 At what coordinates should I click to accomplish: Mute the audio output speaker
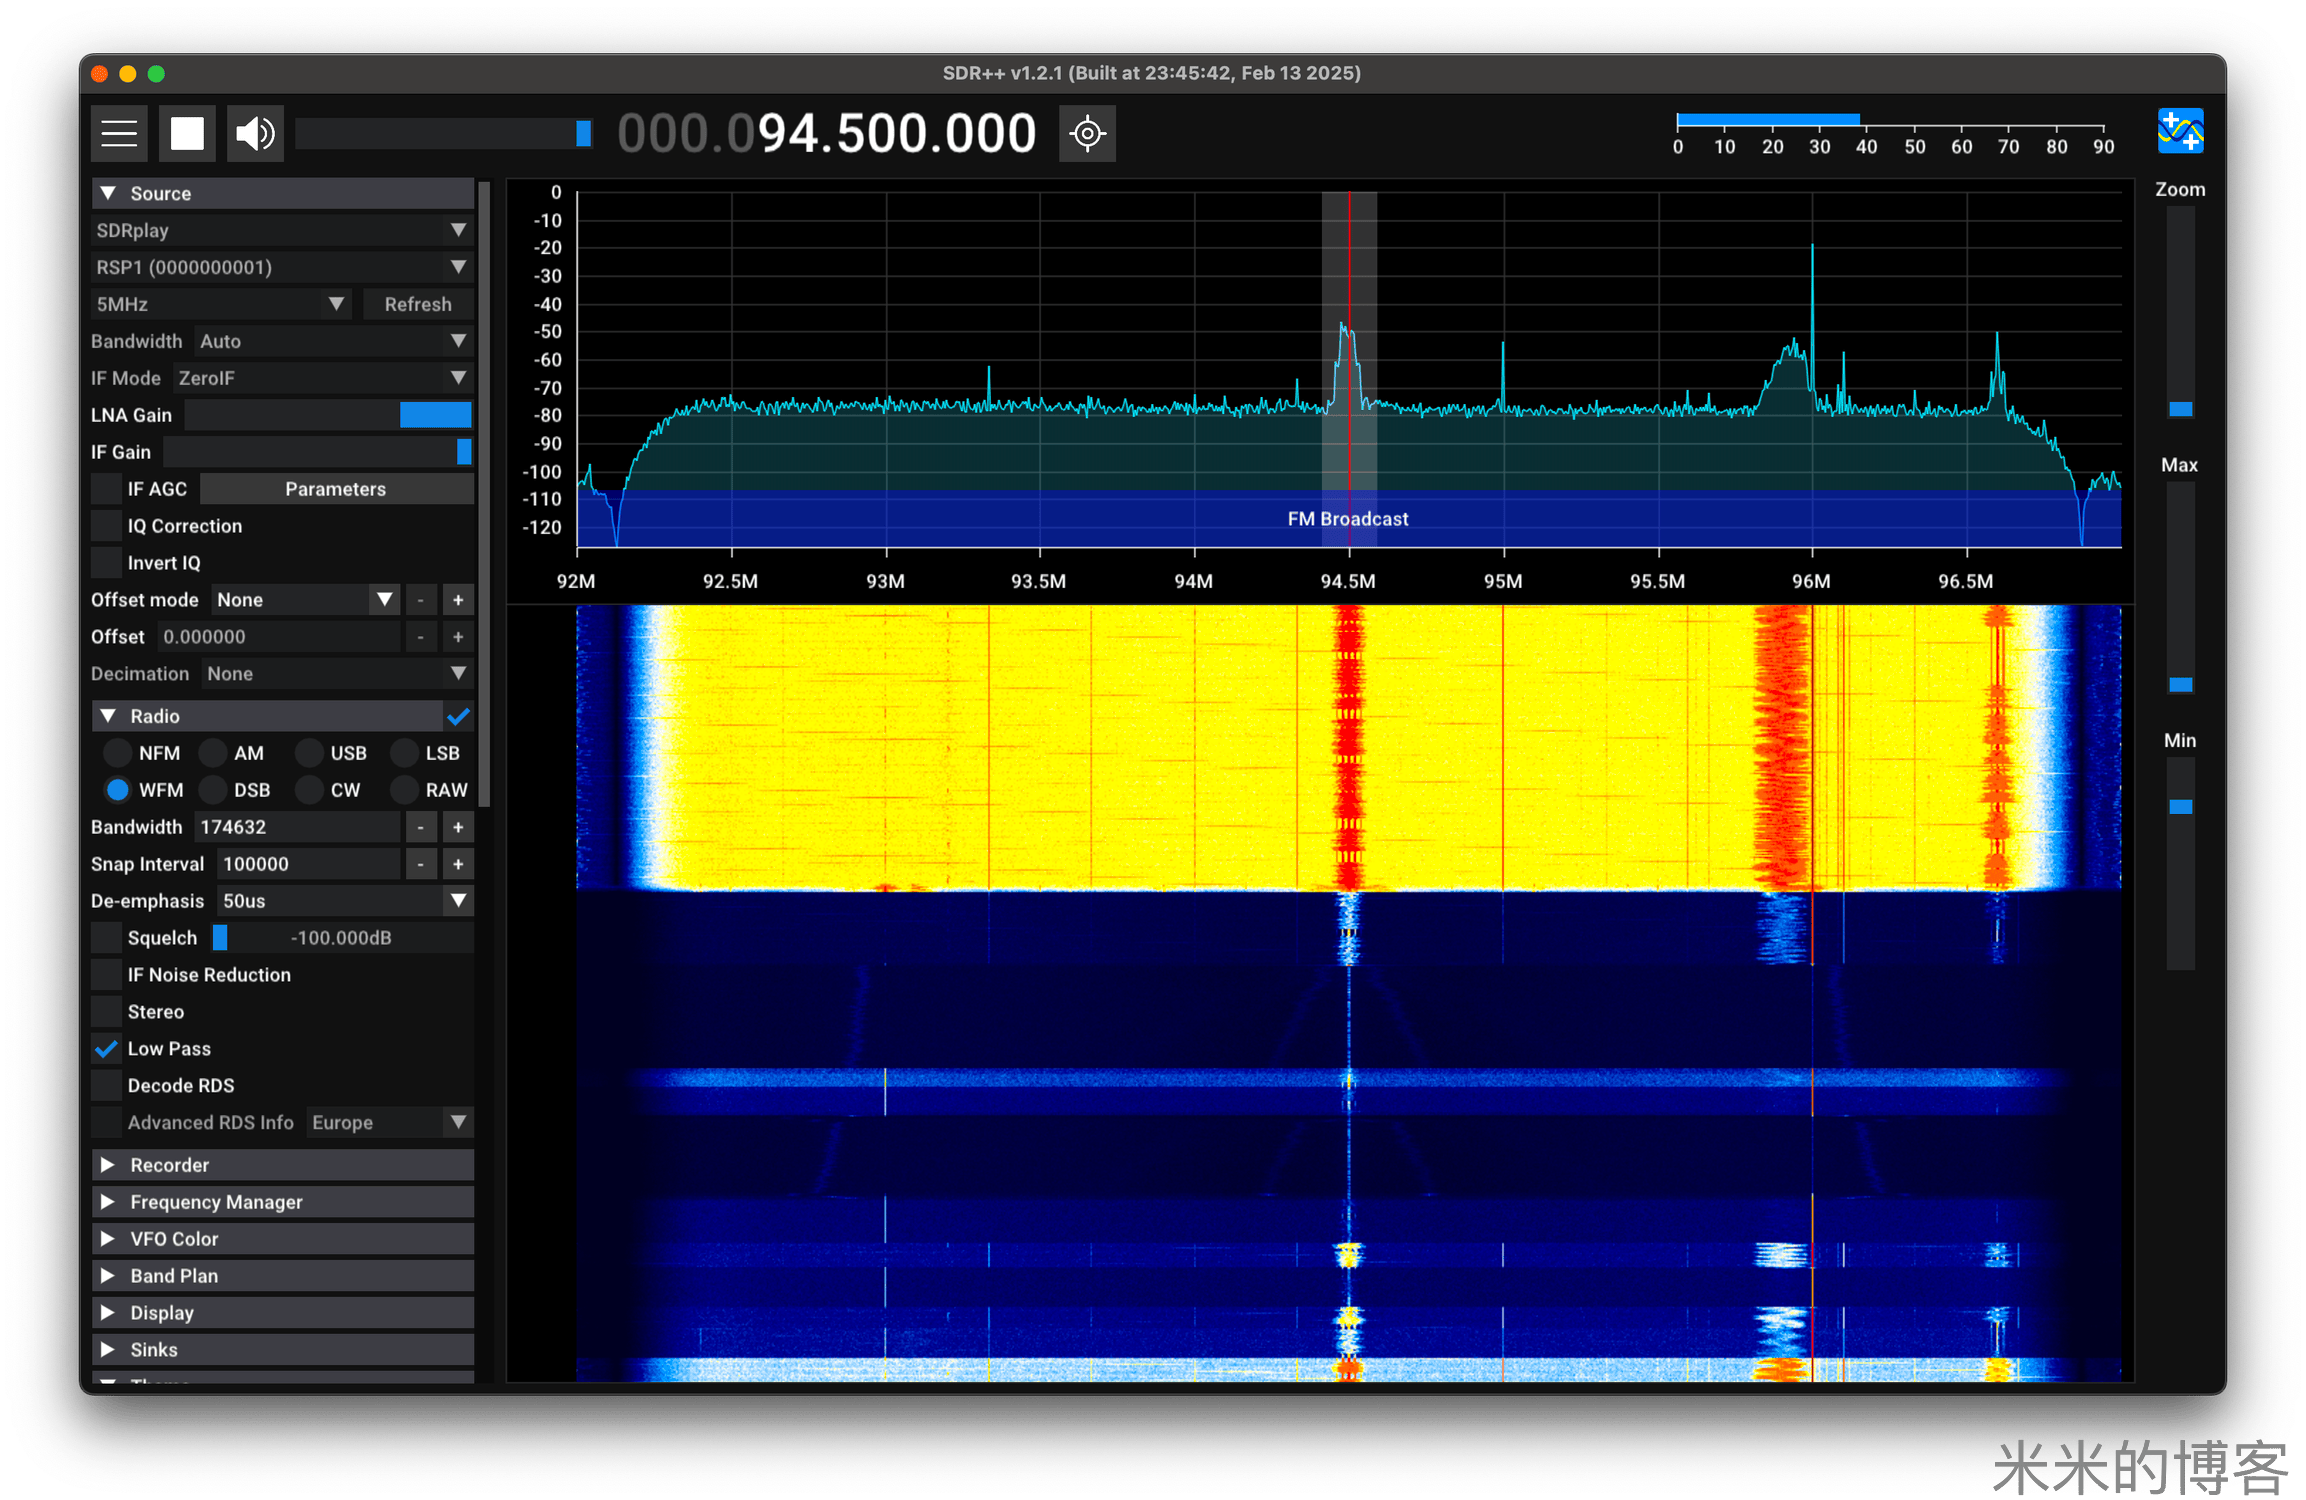[x=254, y=133]
